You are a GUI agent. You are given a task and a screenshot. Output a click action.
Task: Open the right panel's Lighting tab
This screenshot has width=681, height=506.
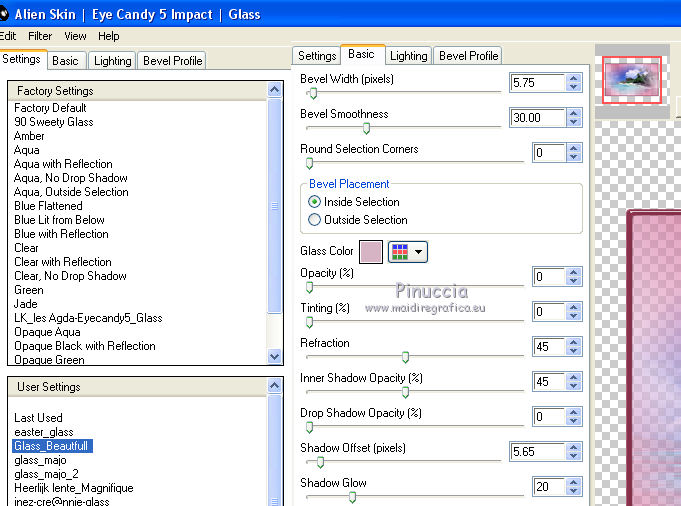409,56
